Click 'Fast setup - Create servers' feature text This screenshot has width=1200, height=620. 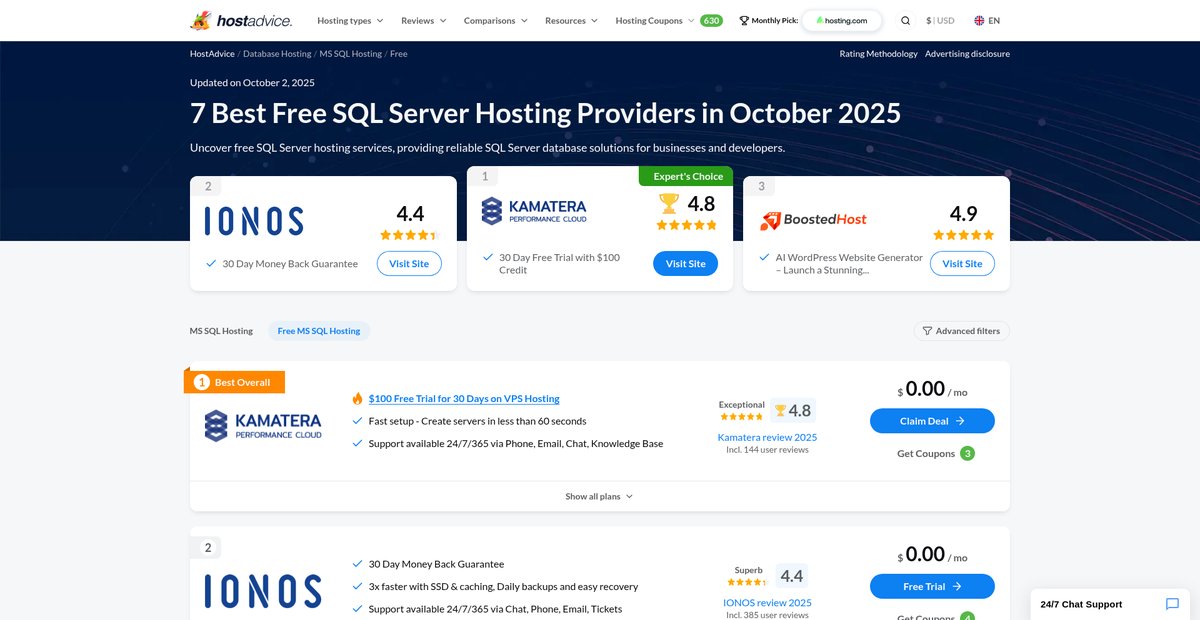click(x=478, y=421)
